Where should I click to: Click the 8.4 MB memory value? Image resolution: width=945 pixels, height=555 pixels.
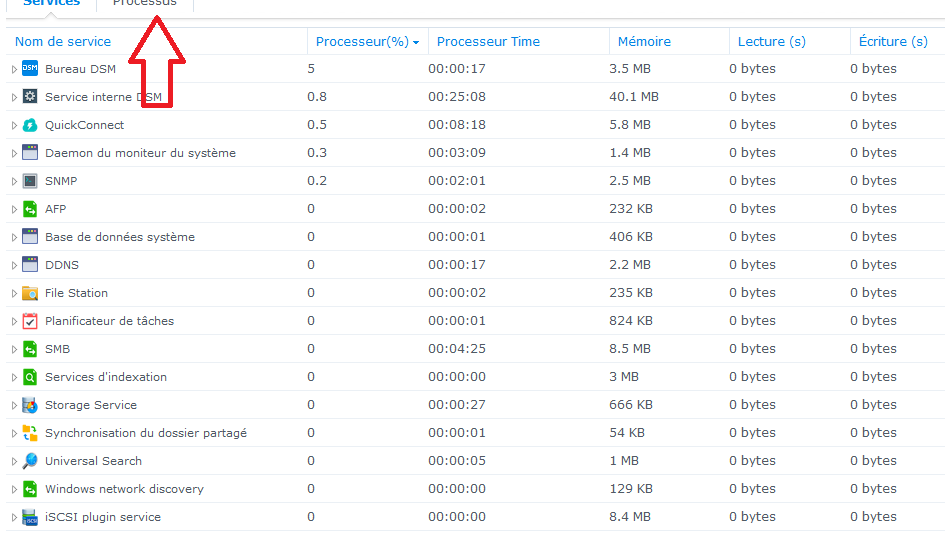point(630,516)
